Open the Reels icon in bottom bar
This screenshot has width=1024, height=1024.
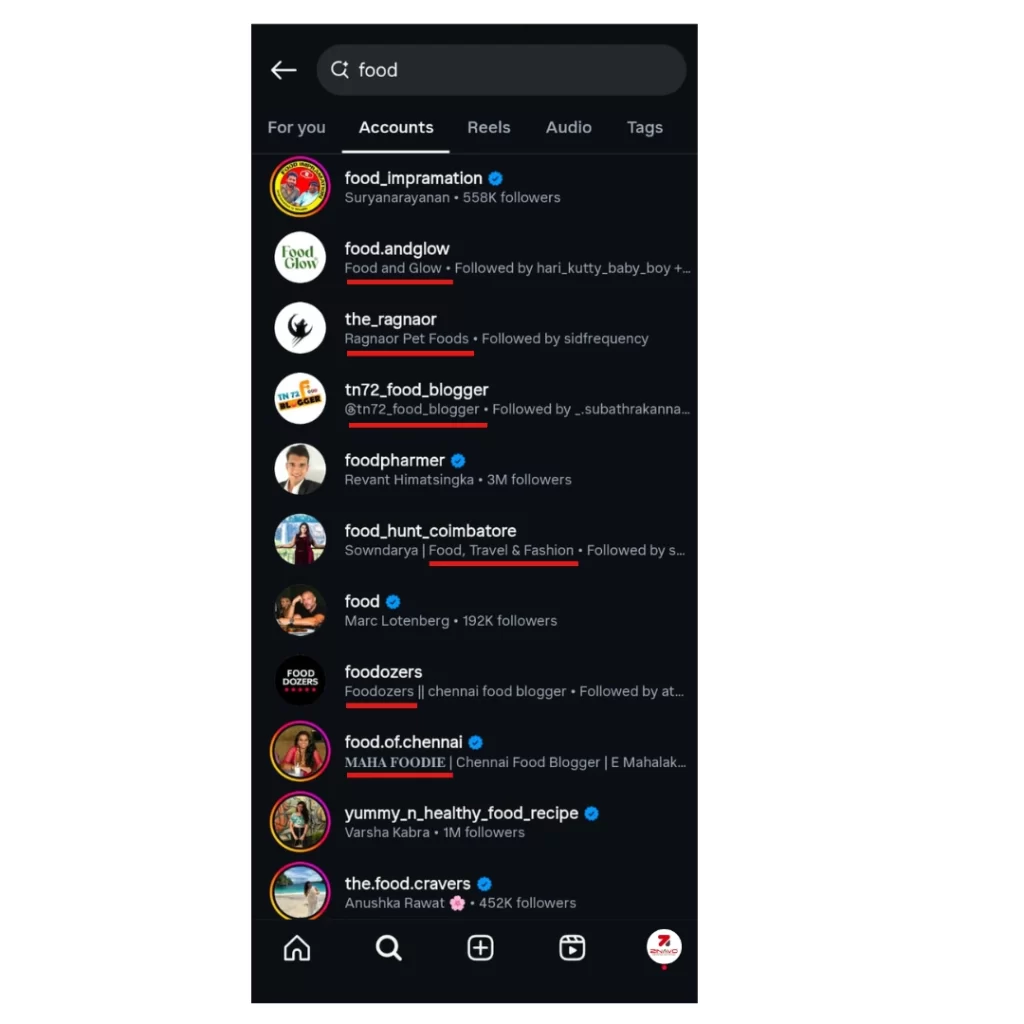pyautogui.click(x=572, y=948)
